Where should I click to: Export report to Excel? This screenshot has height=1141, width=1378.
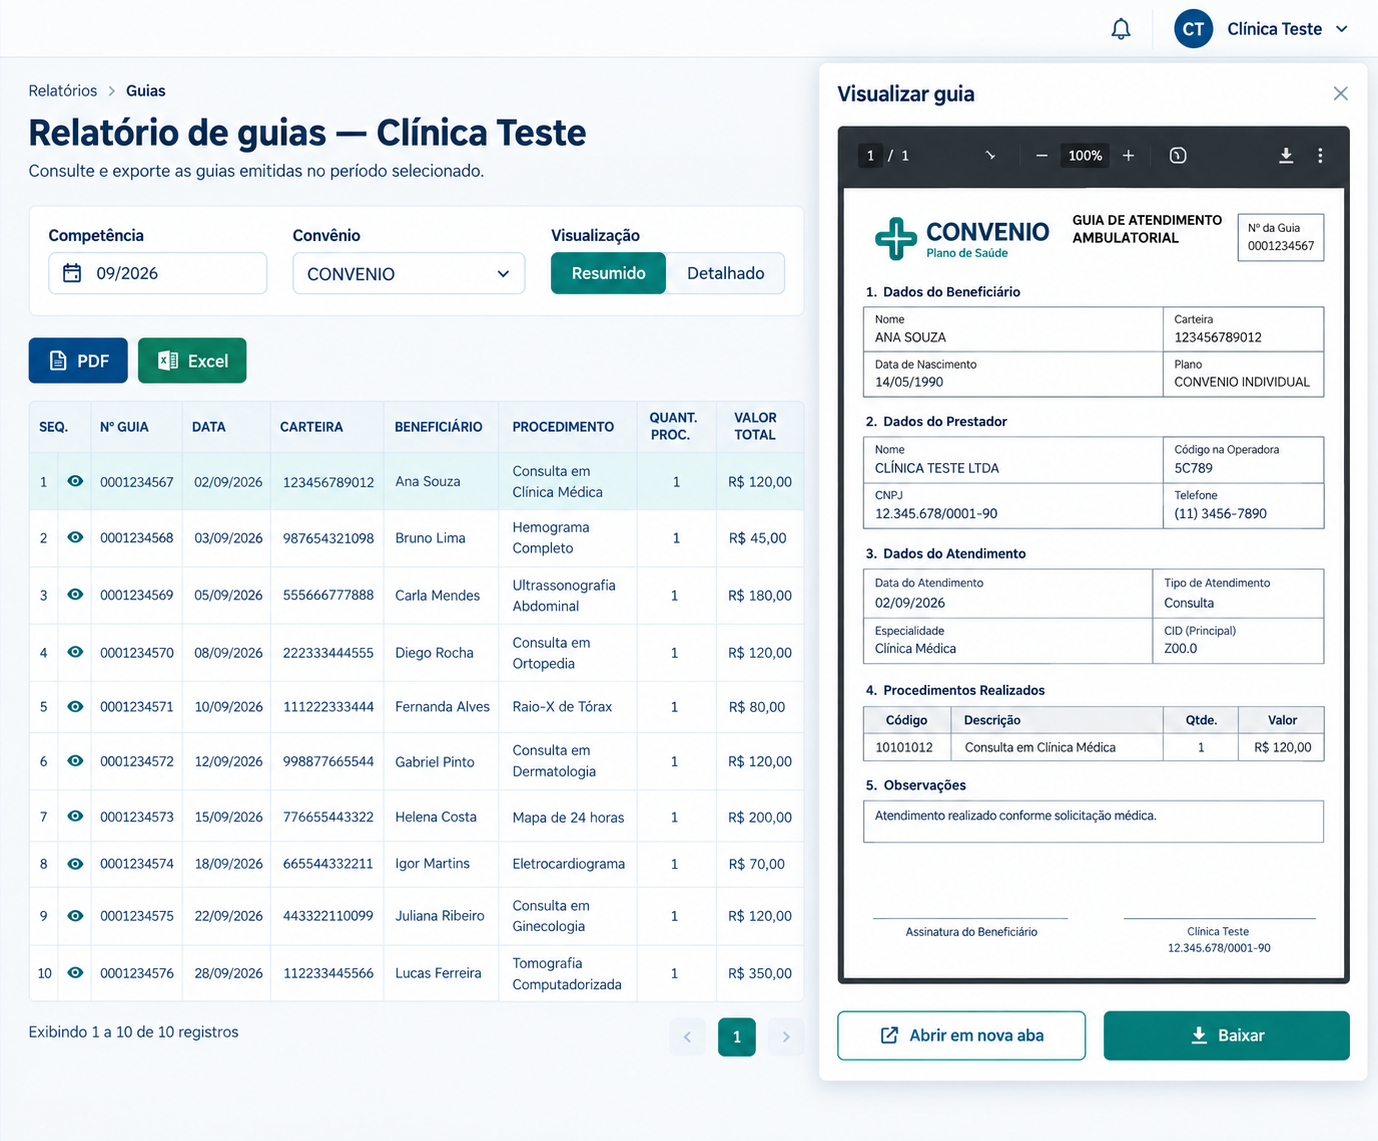tap(192, 360)
